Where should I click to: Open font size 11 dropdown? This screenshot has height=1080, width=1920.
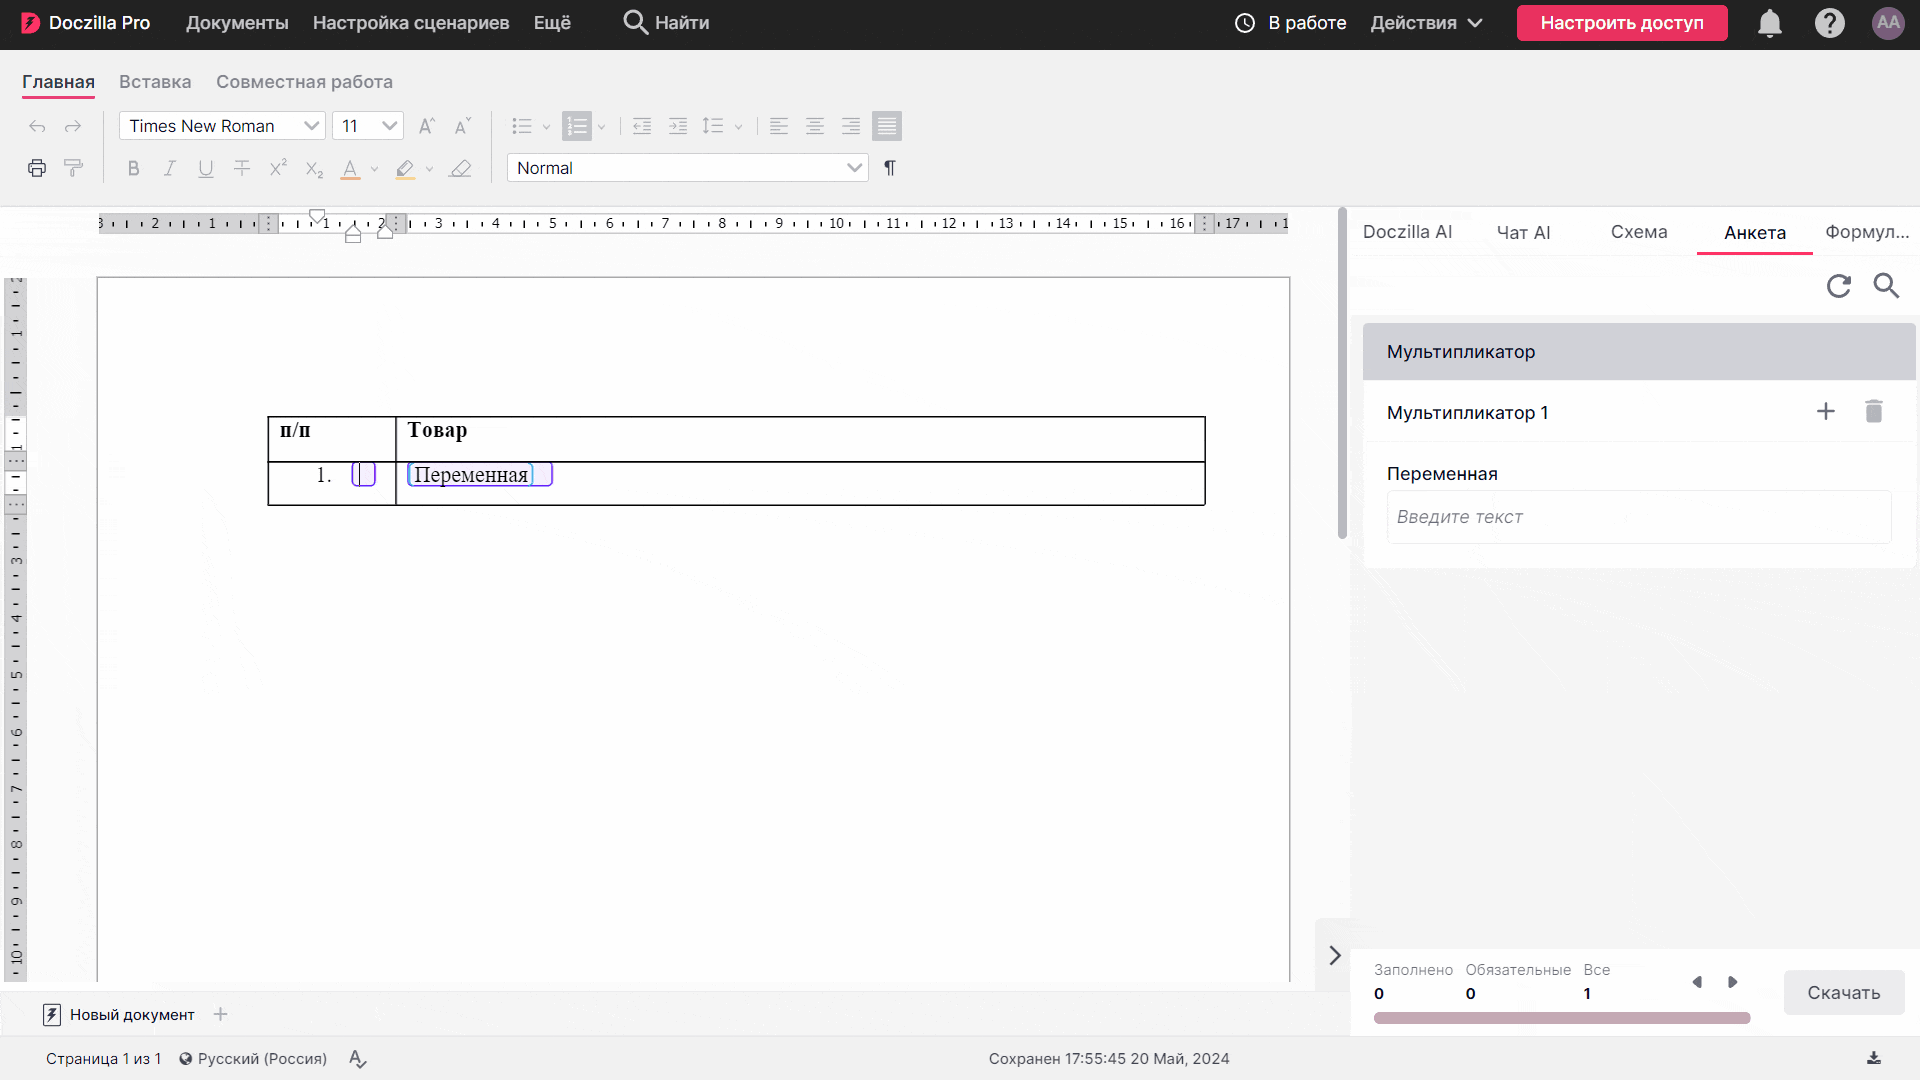point(368,126)
